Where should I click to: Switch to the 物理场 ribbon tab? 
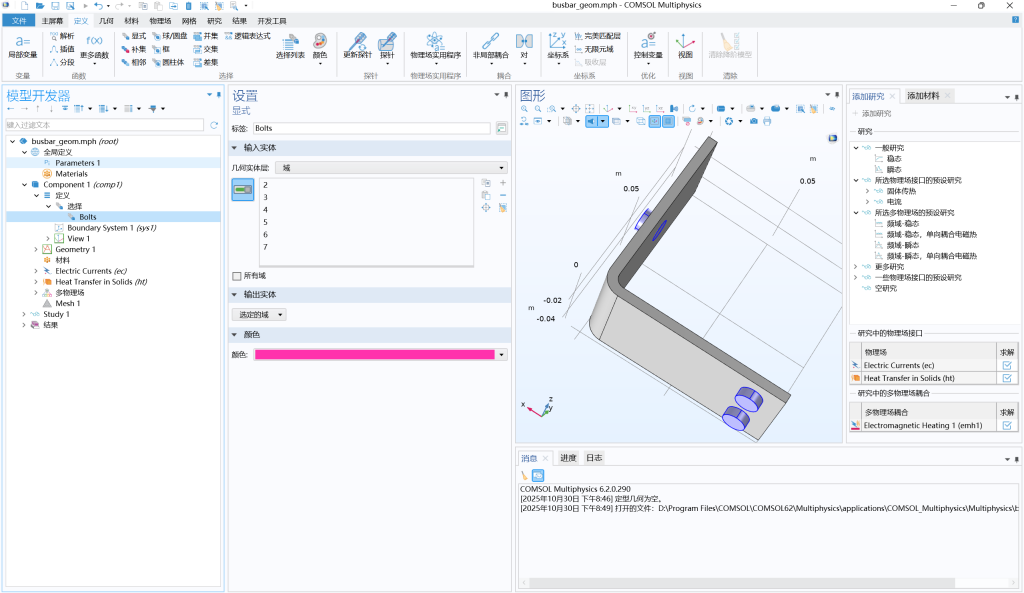pos(159,20)
